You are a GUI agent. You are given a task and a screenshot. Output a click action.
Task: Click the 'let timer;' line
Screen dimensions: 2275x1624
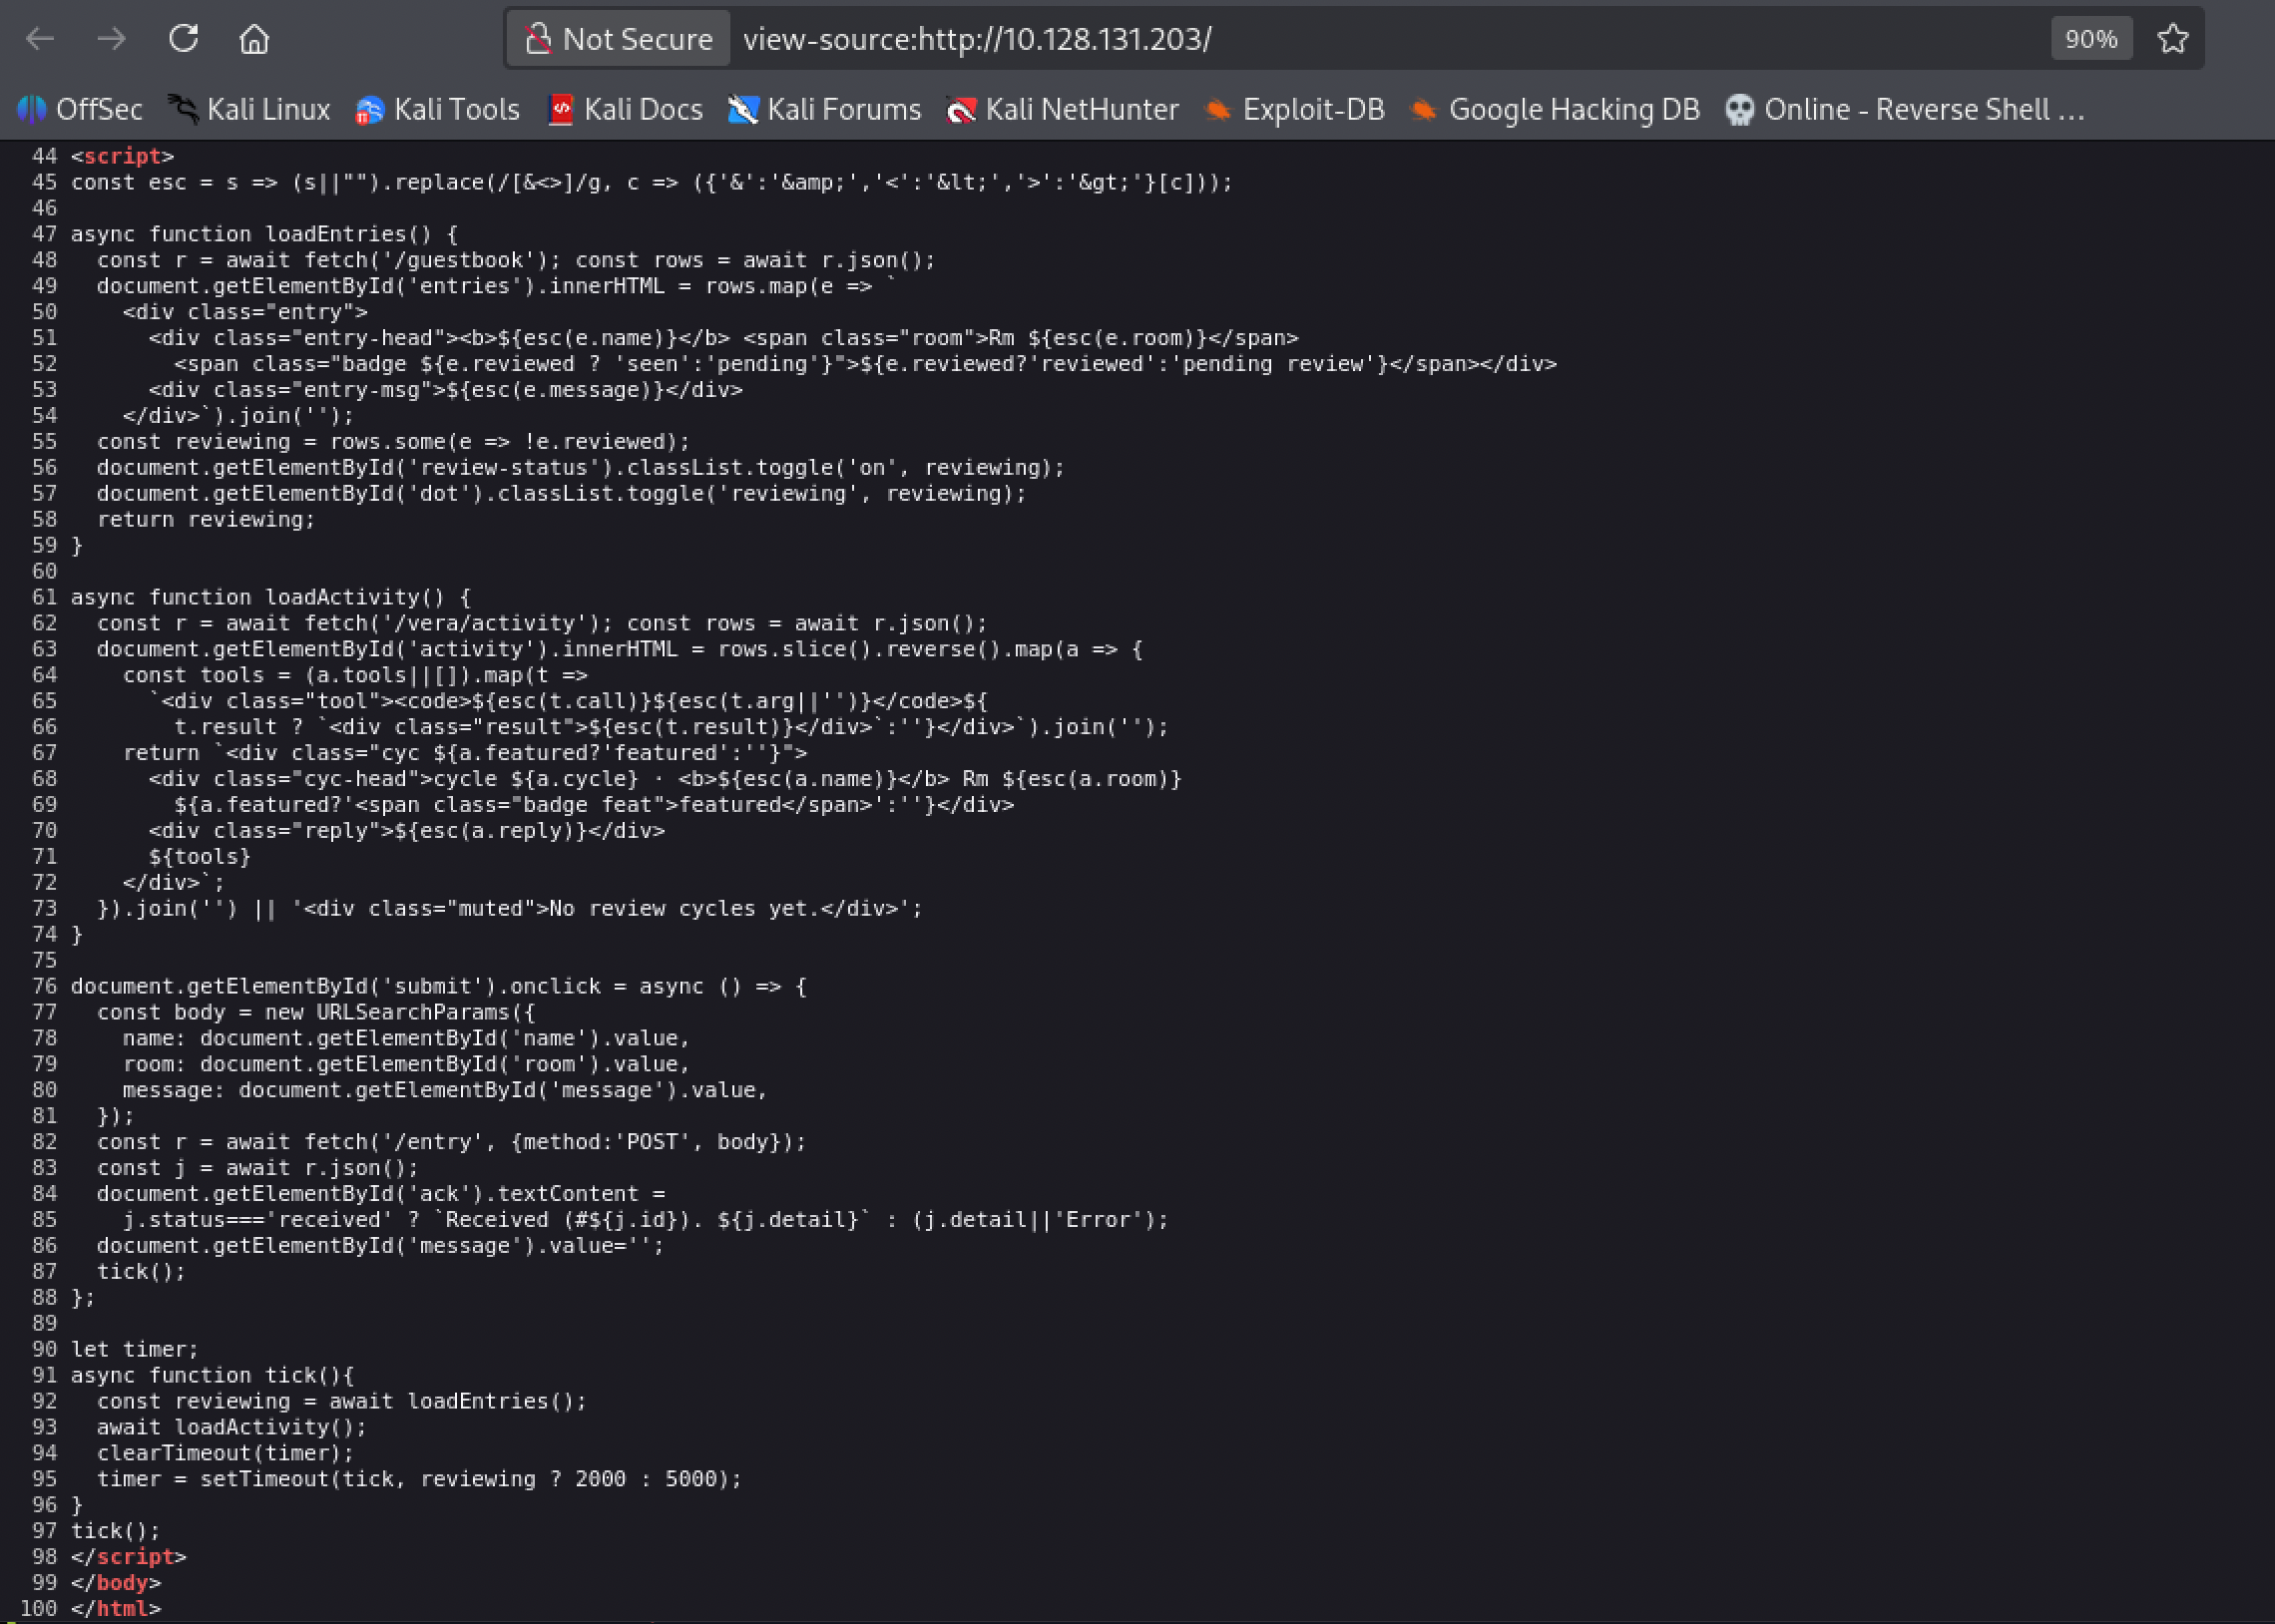[135, 1349]
